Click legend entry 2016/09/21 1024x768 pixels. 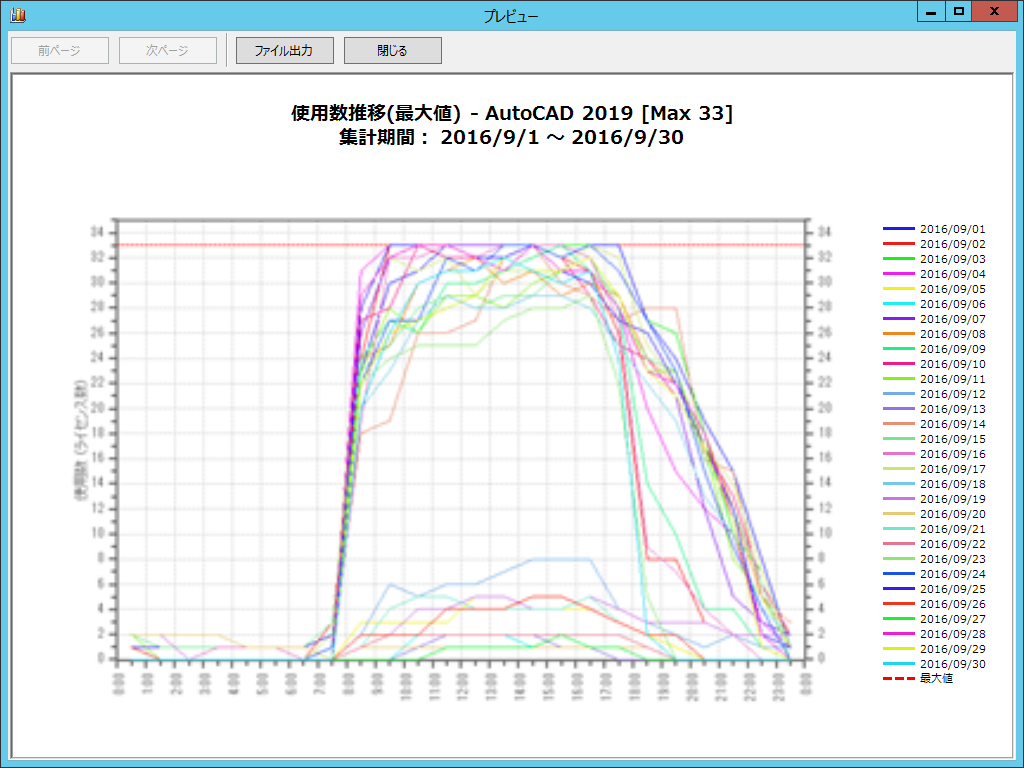click(x=935, y=530)
